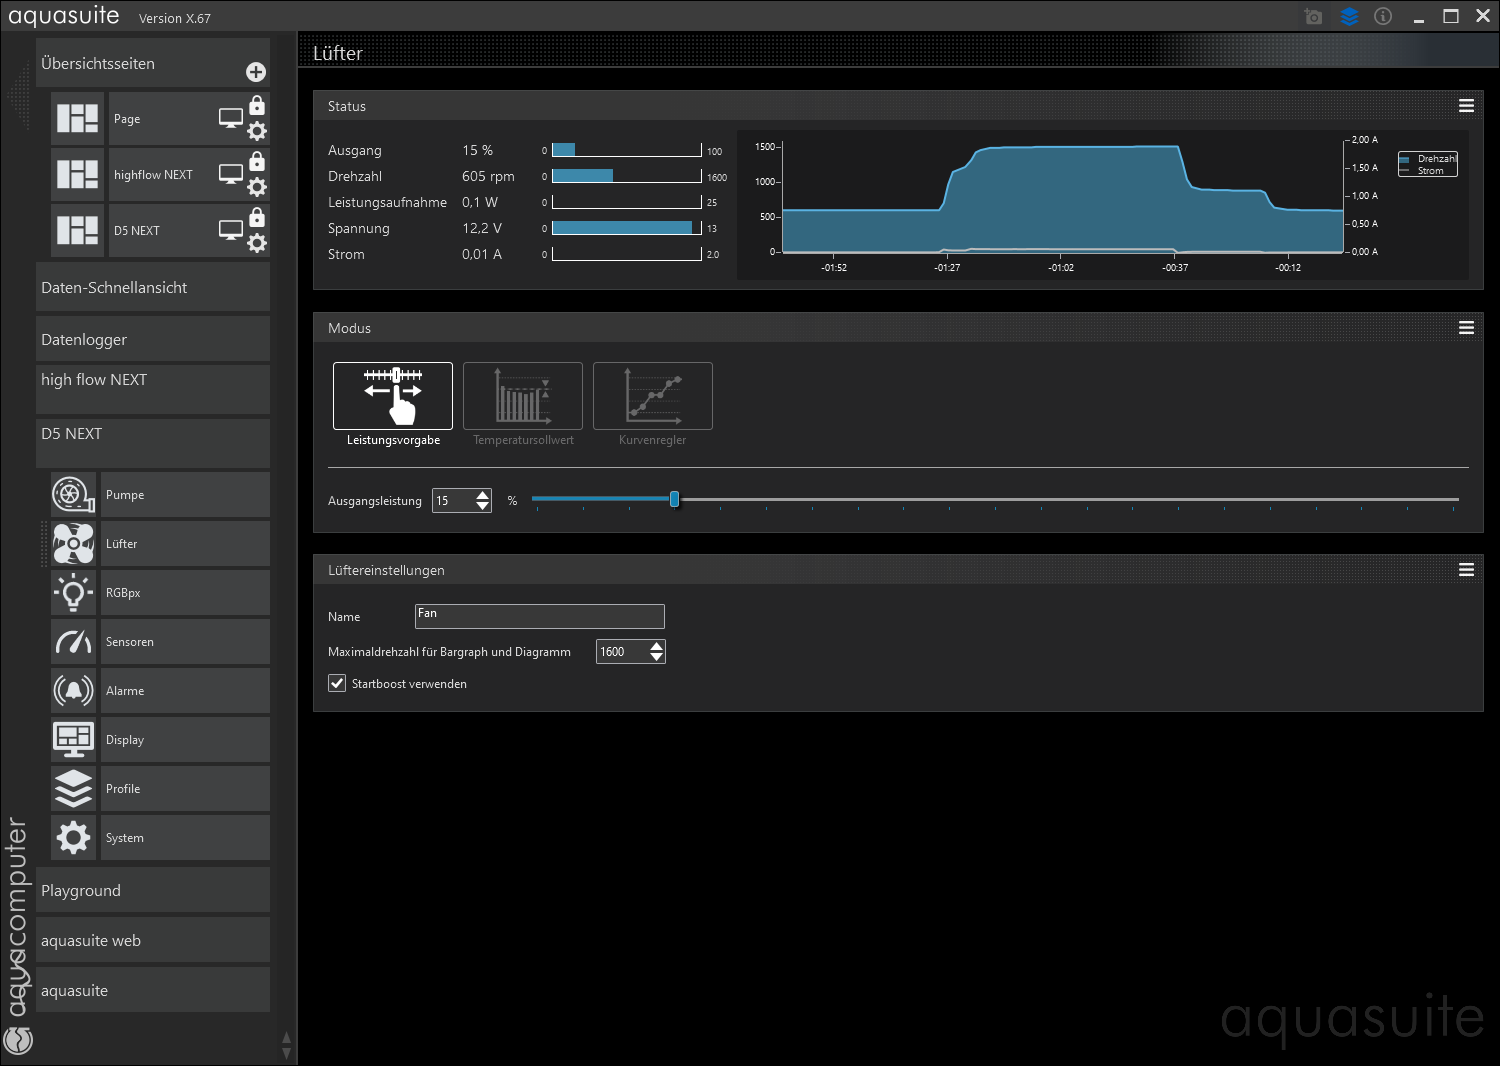Click desktop monitor icon for highflow NEXT
The image size is (1500, 1066).
[231, 175]
